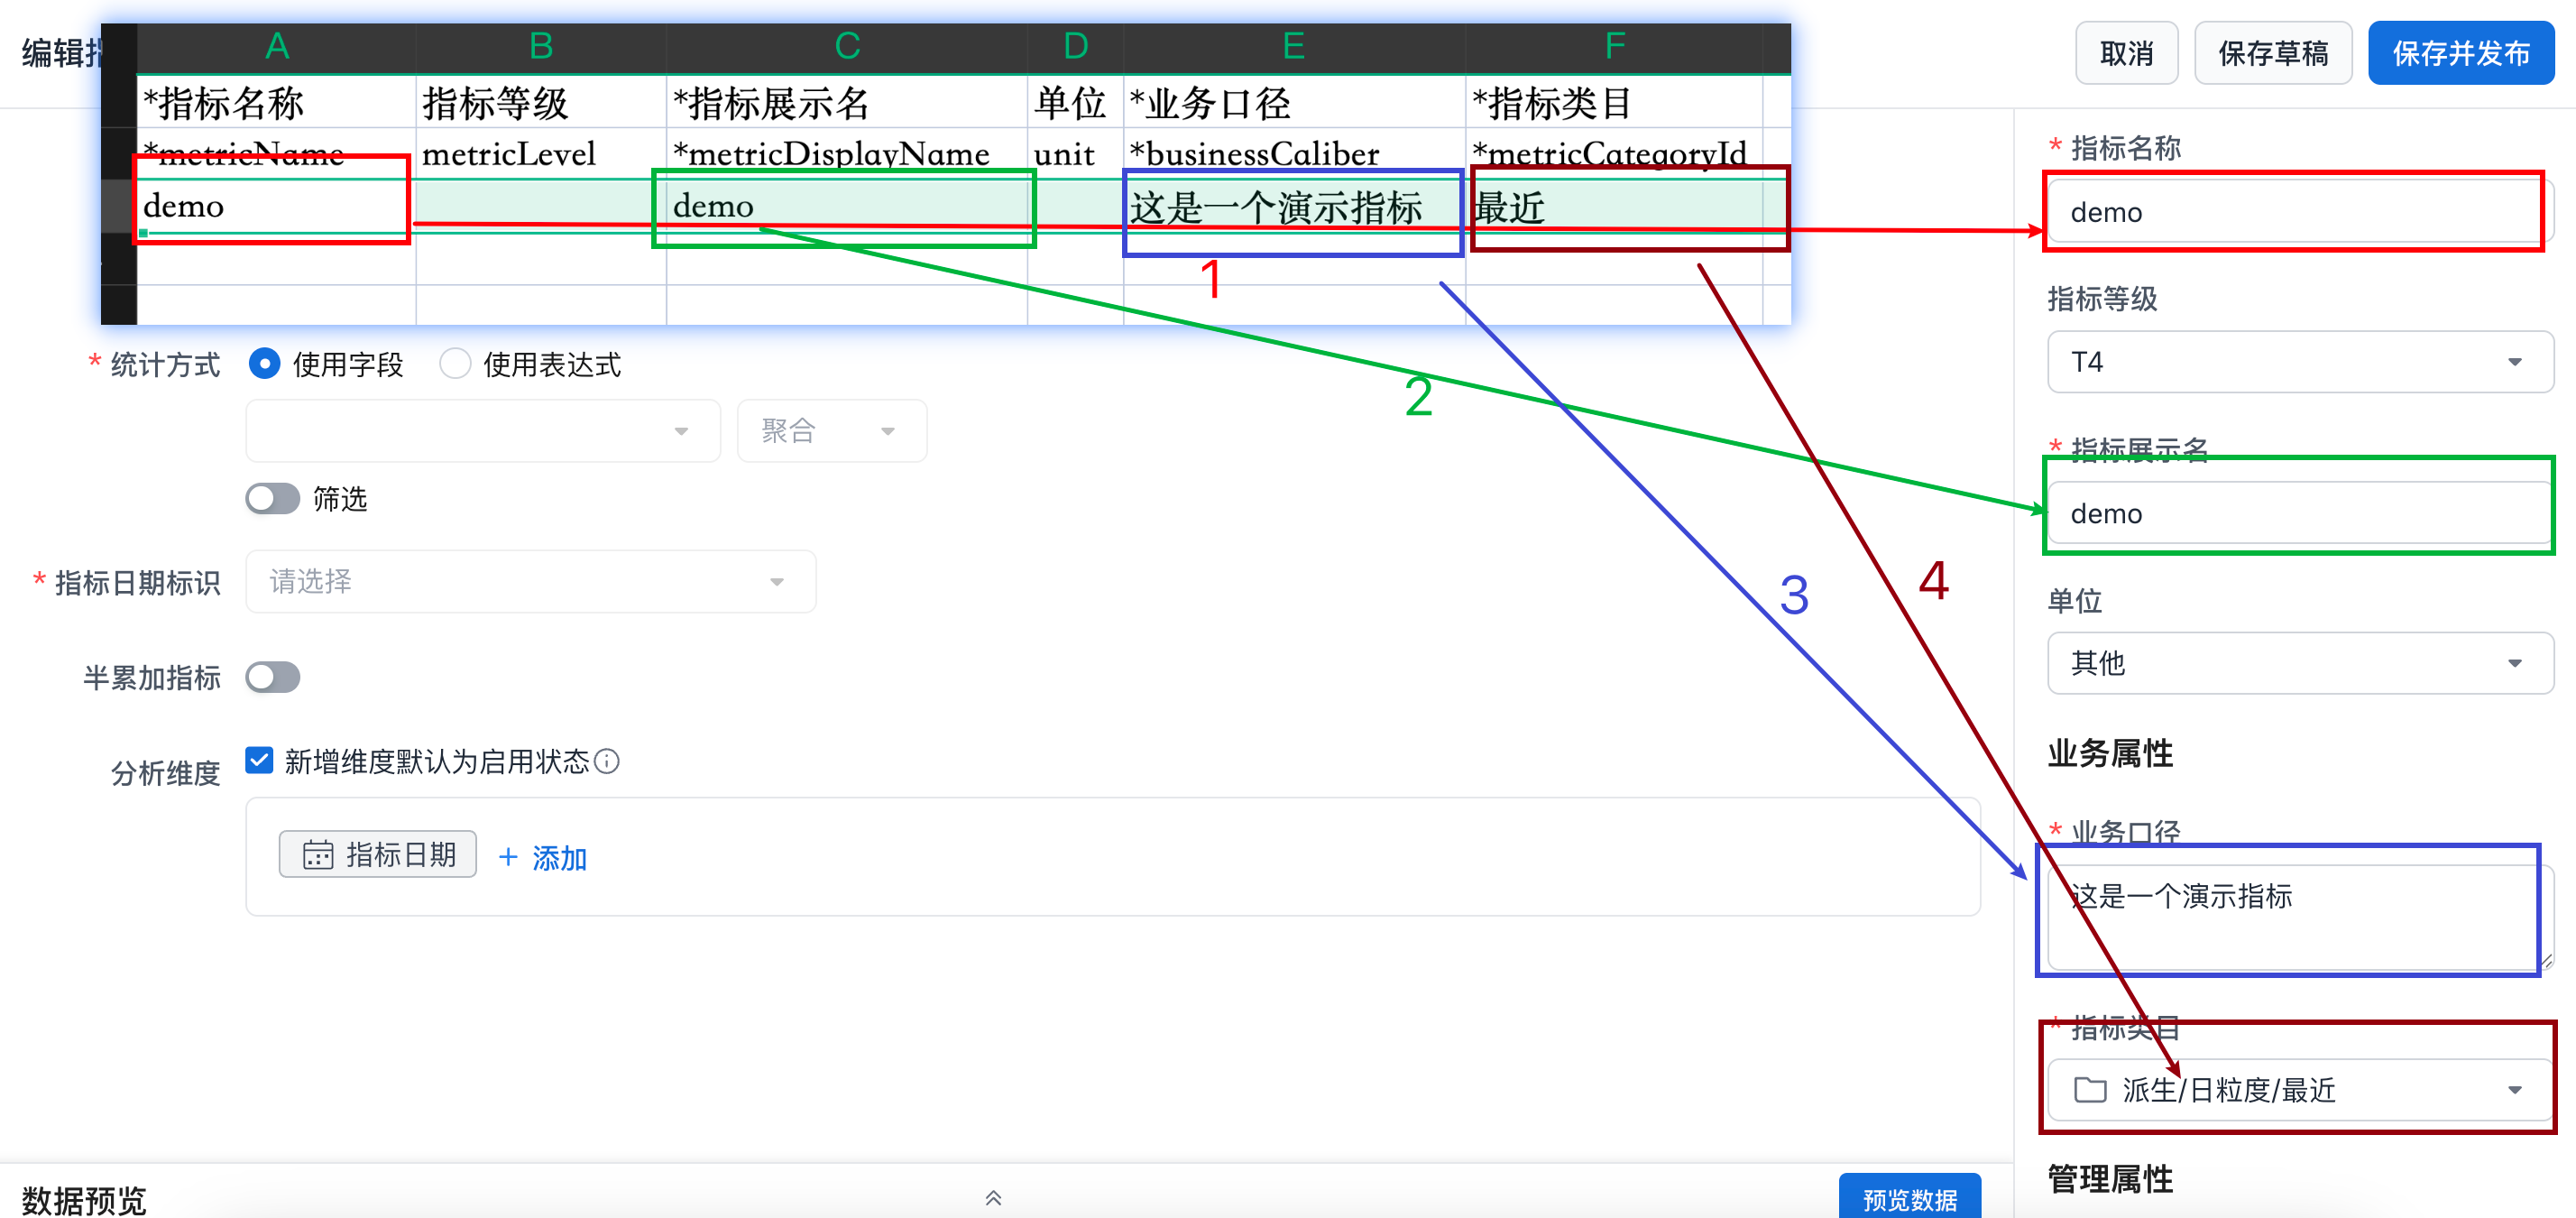
Task: Click the info icon beside default enabled dimensions
Action: point(607,762)
